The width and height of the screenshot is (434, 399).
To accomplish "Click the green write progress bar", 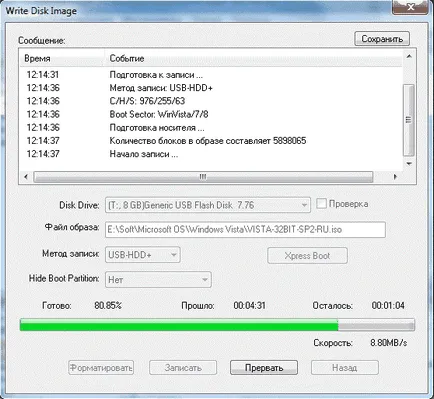I will (x=217, y=325).
